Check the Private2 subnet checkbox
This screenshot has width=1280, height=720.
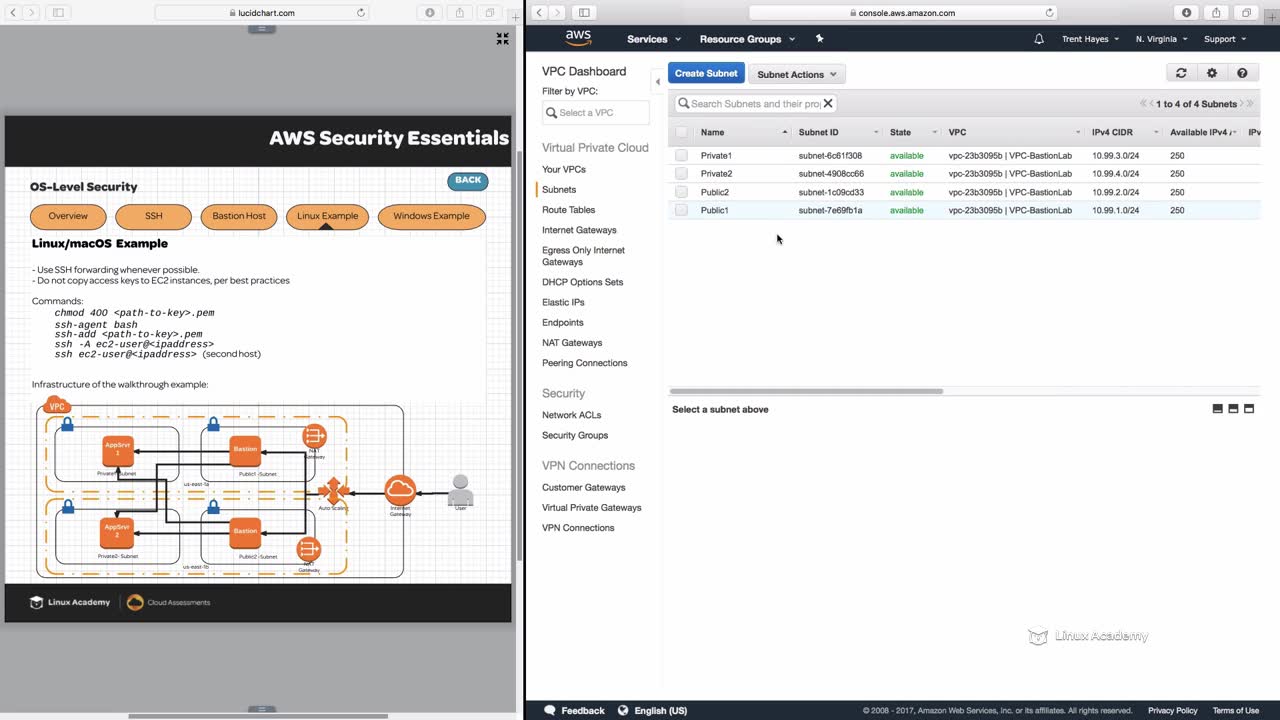pos(681,173)
